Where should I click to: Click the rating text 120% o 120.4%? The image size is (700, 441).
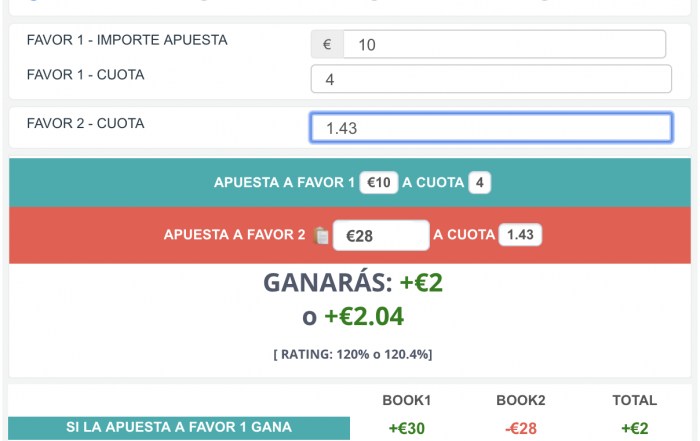tap(352, 354)
